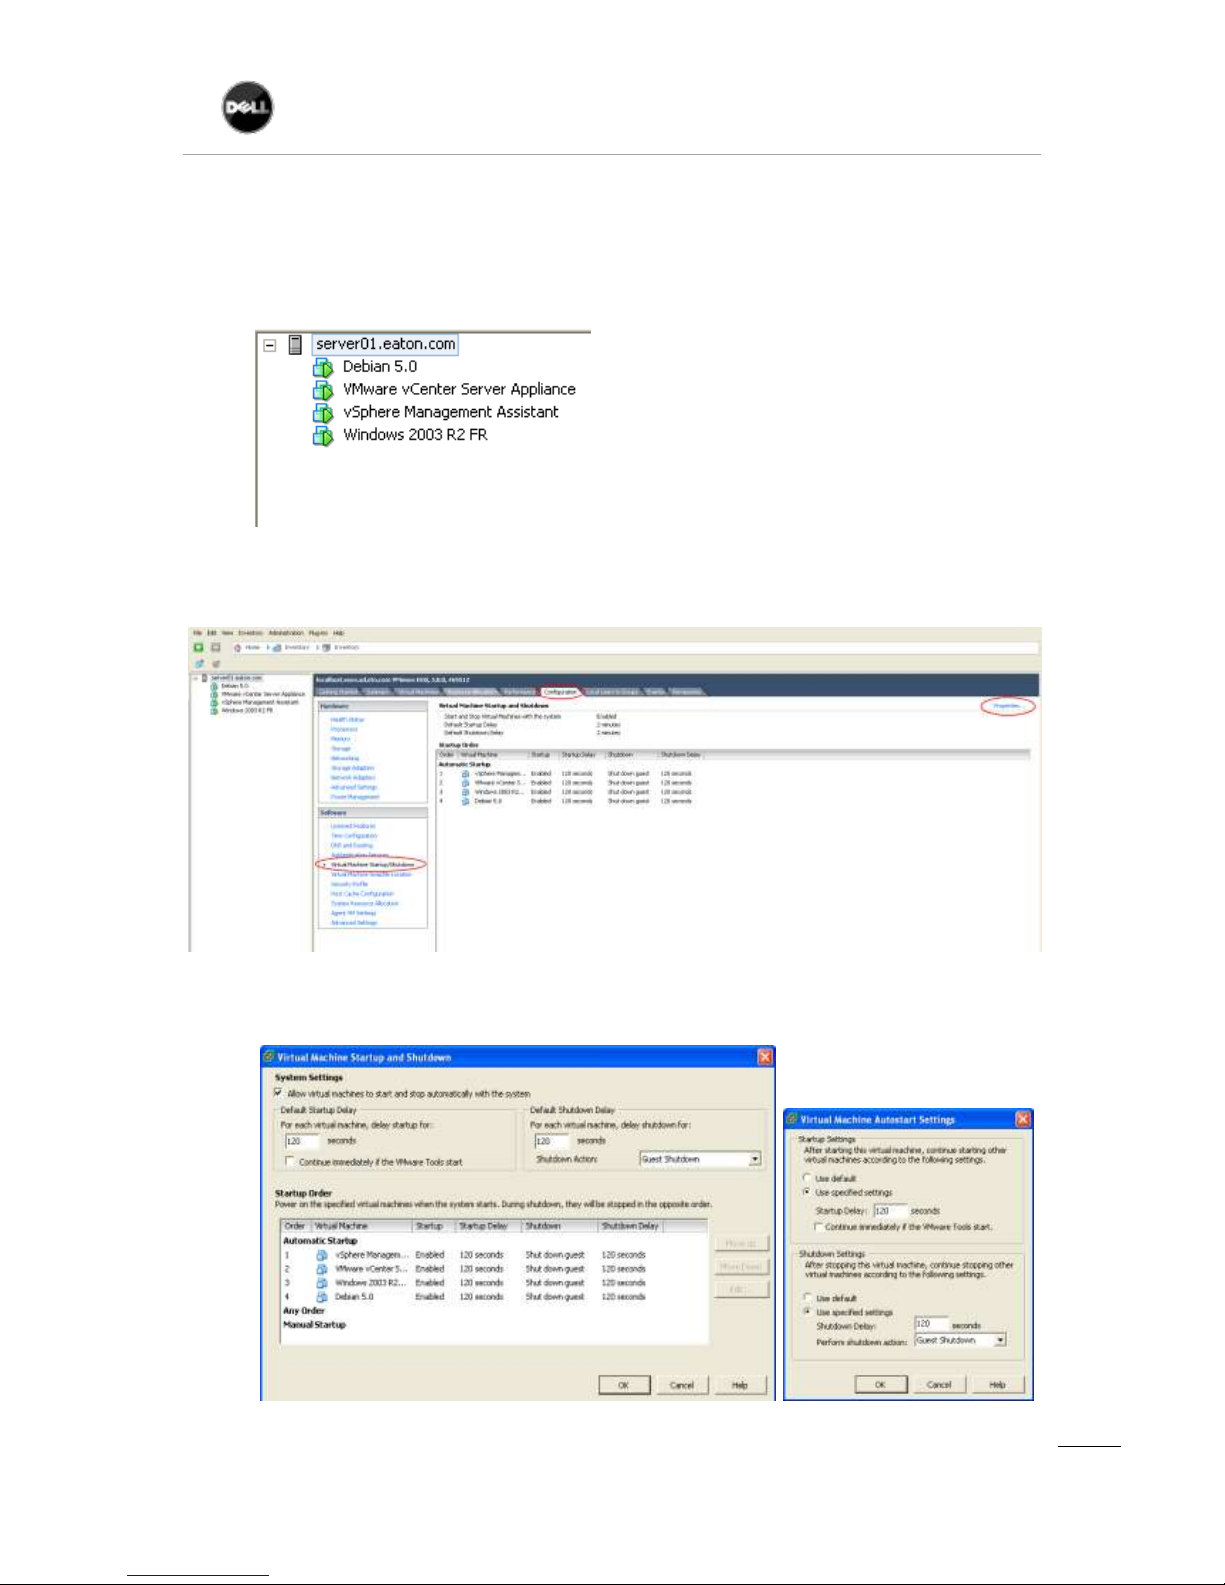
Task: Select the Windows 2003 R2... row icon in startup order
Action: tap(322, 1283)
